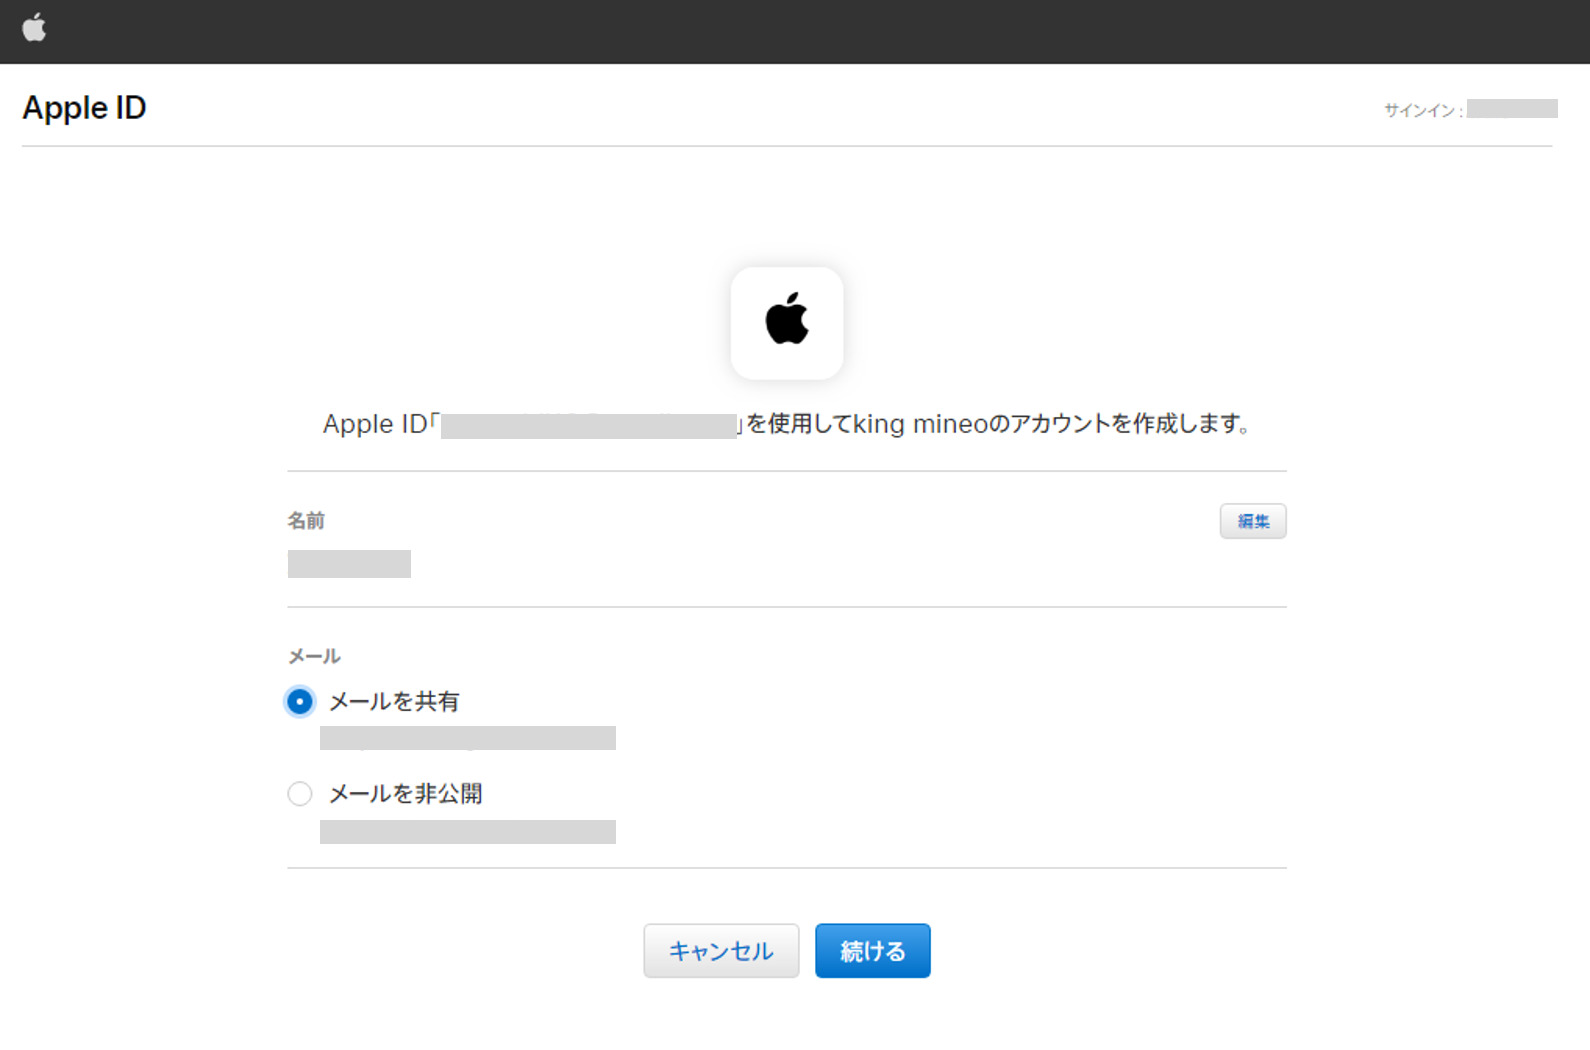Click the メール section label
The width and height of the screenshot is (1590, 1050).
tap(314, 656)
